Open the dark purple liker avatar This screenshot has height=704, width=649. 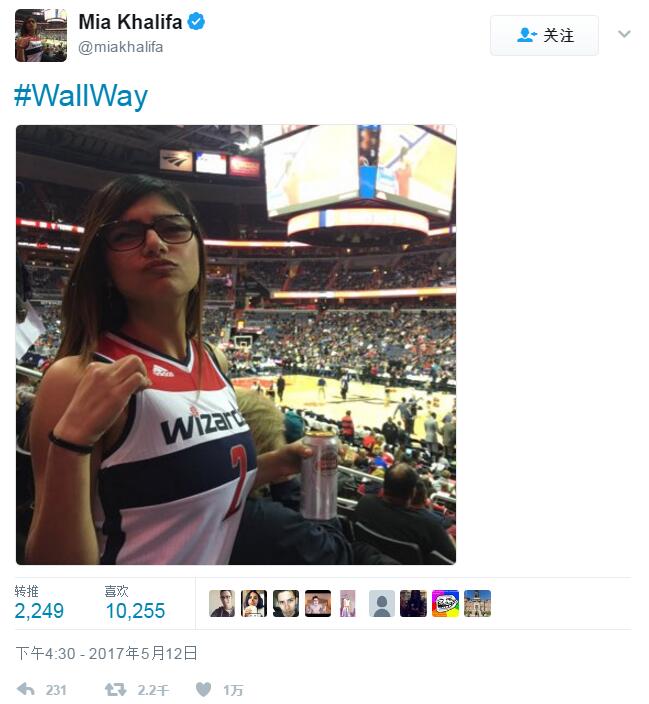pyautogui.click(x=414, y=603)
